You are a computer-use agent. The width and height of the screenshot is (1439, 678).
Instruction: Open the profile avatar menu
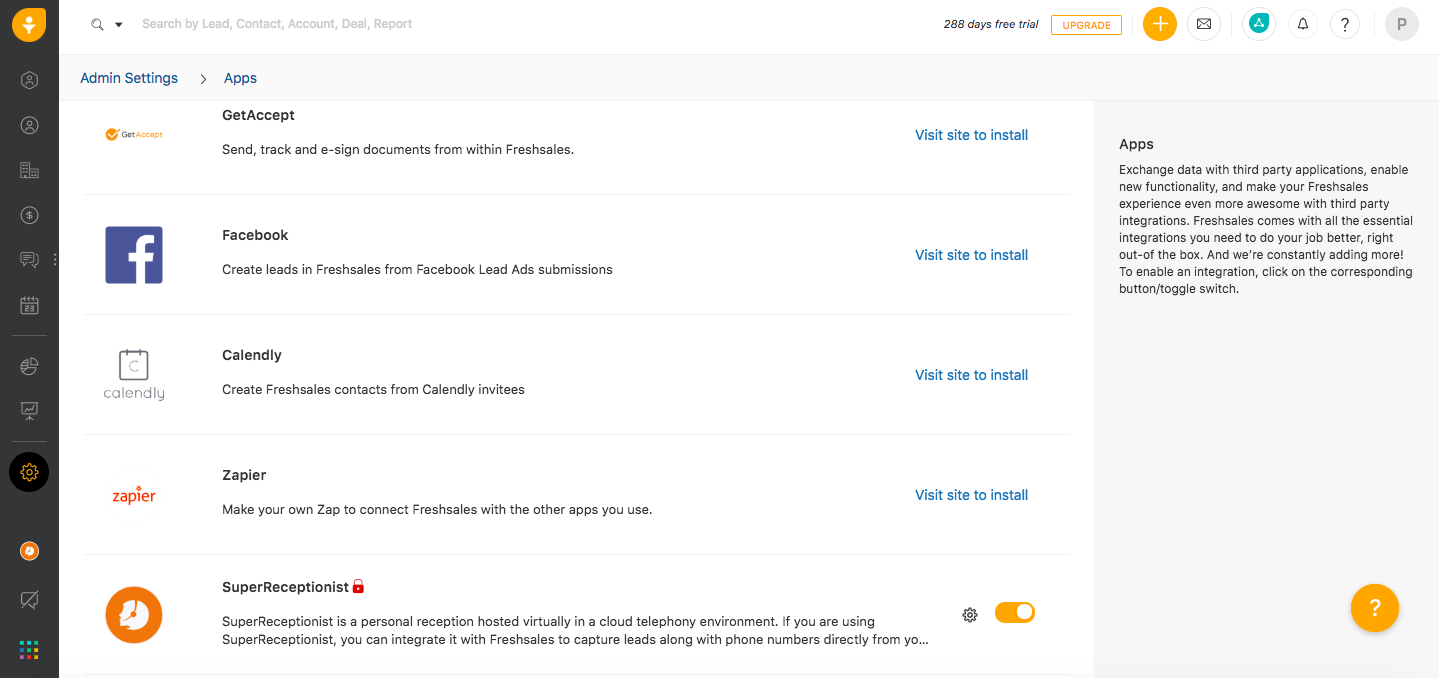pyautogui.click(x=1401, y=24)
